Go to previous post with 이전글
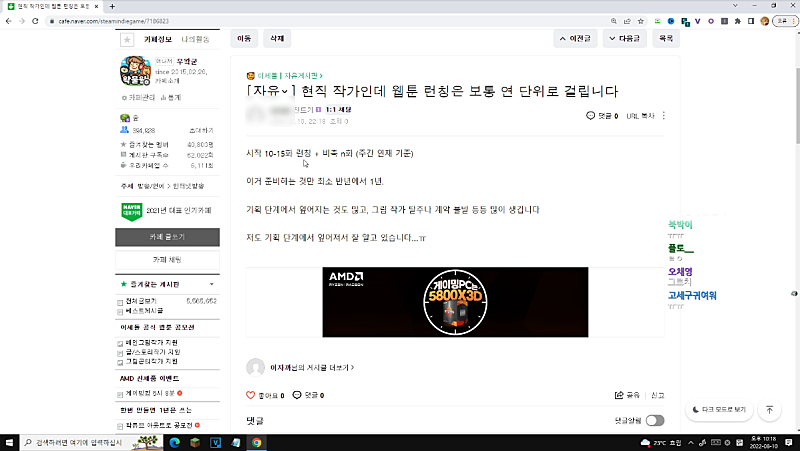This screenshot has width=800, height=451. pos(575,38)
